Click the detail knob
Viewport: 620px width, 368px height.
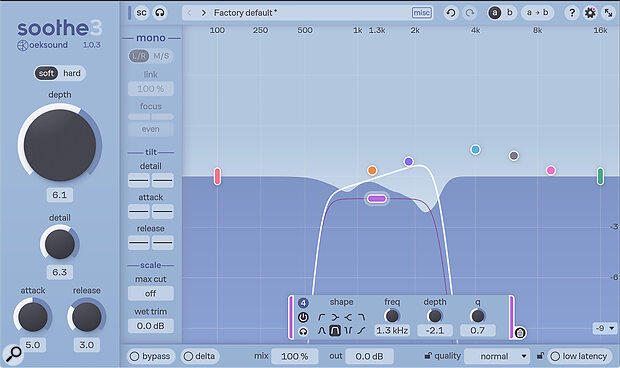coord(60,244)
